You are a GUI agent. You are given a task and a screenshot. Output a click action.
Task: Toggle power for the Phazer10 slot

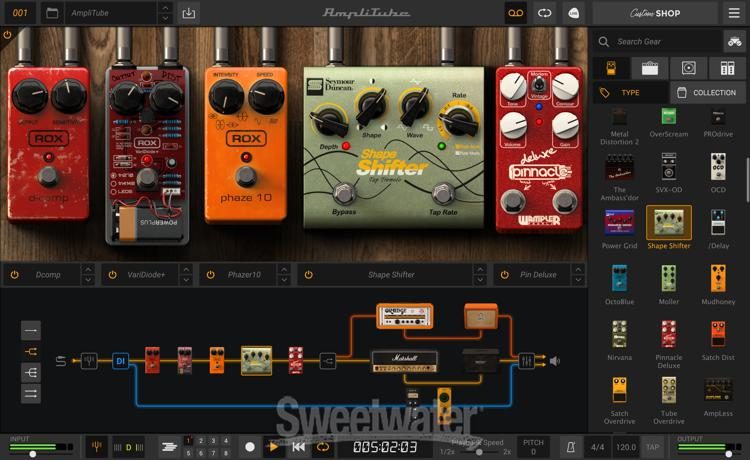pos(210,274)
